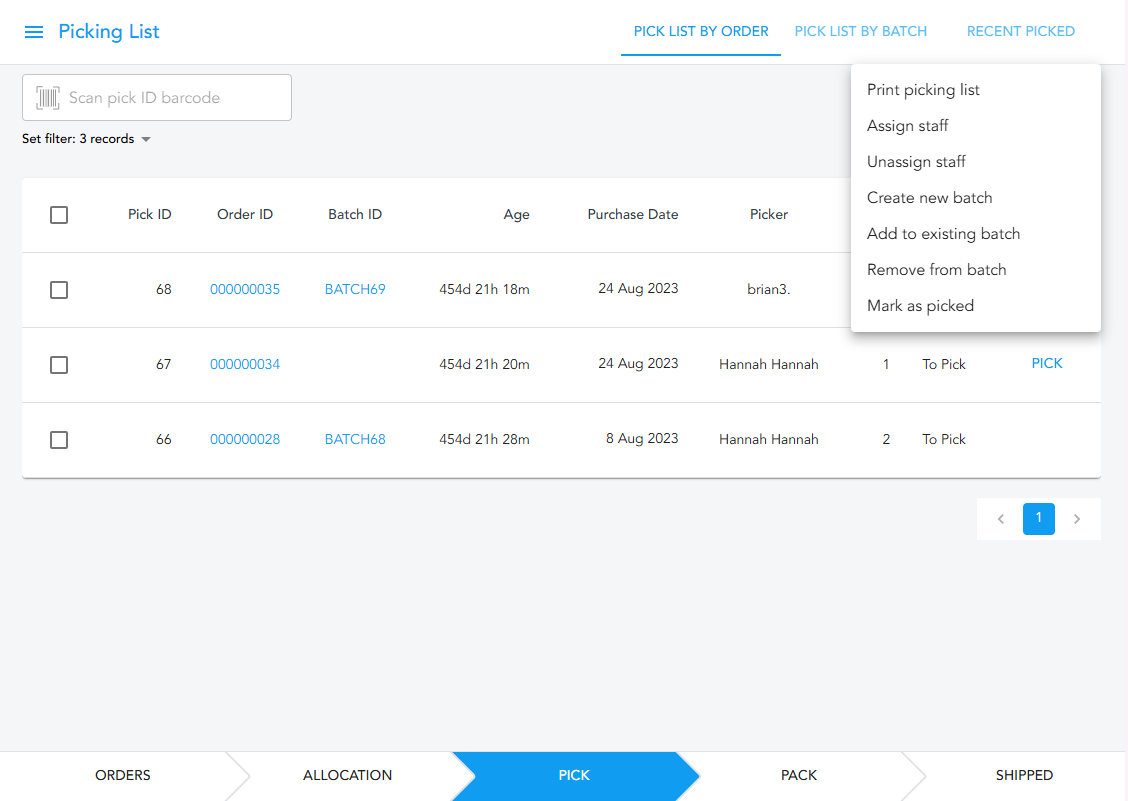The image size is (1128, 801).
Task: Click PICK action for order 000000034
Action: [x=1046, y=364]
